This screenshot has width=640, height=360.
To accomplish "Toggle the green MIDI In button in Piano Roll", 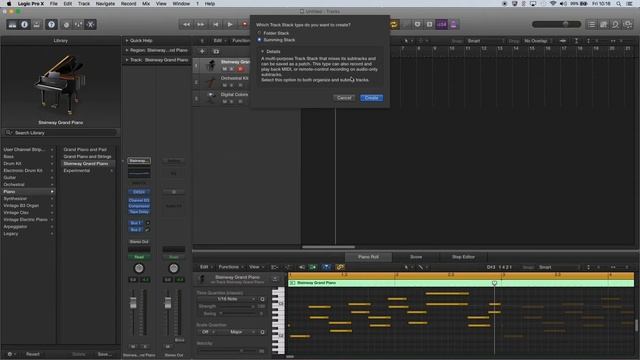I will [x=313, y=267].
